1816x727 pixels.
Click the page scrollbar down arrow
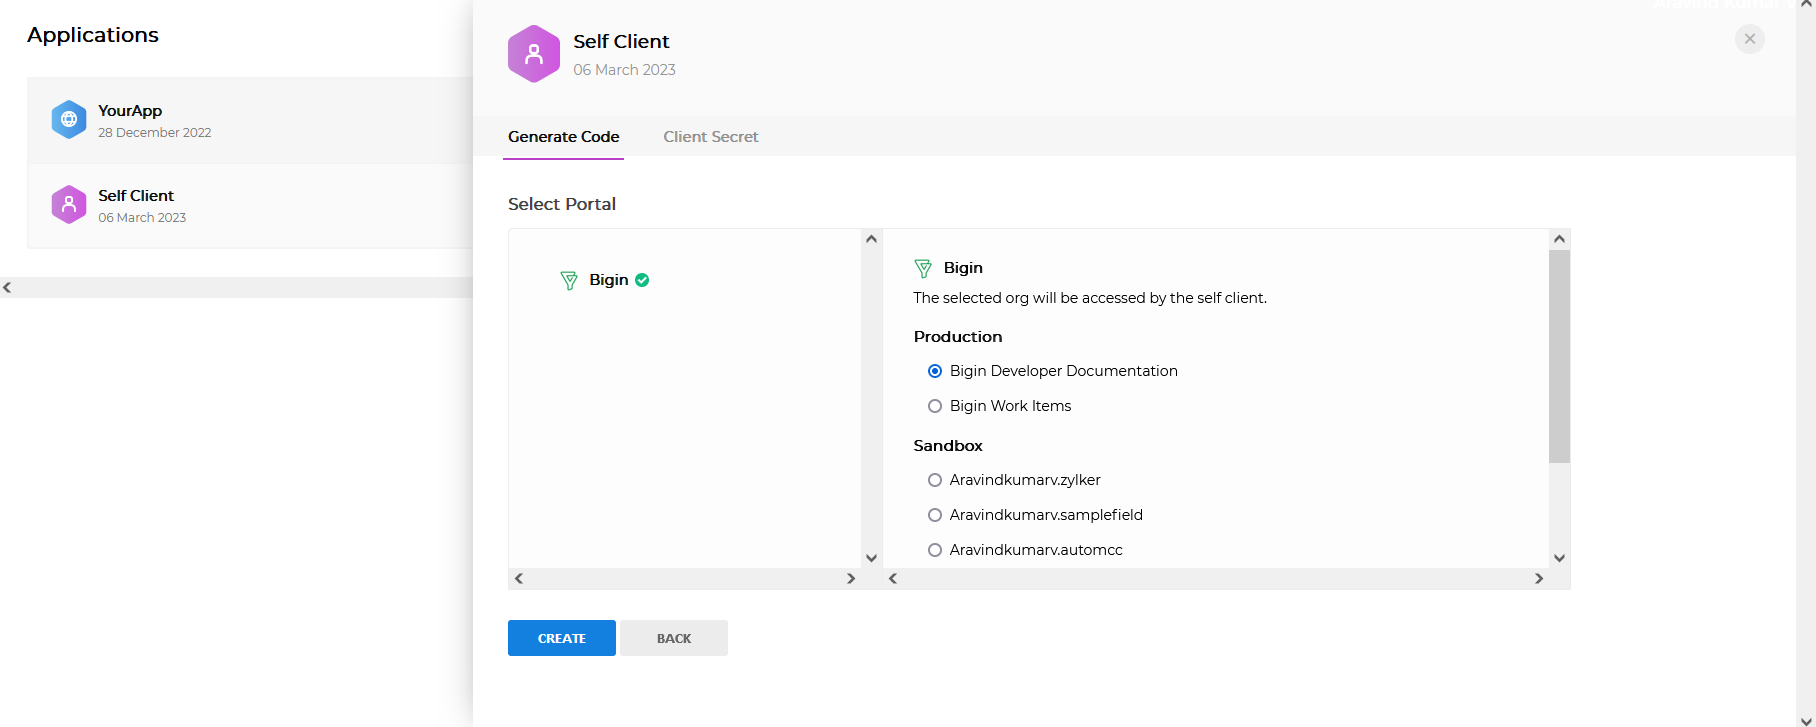1806,719
